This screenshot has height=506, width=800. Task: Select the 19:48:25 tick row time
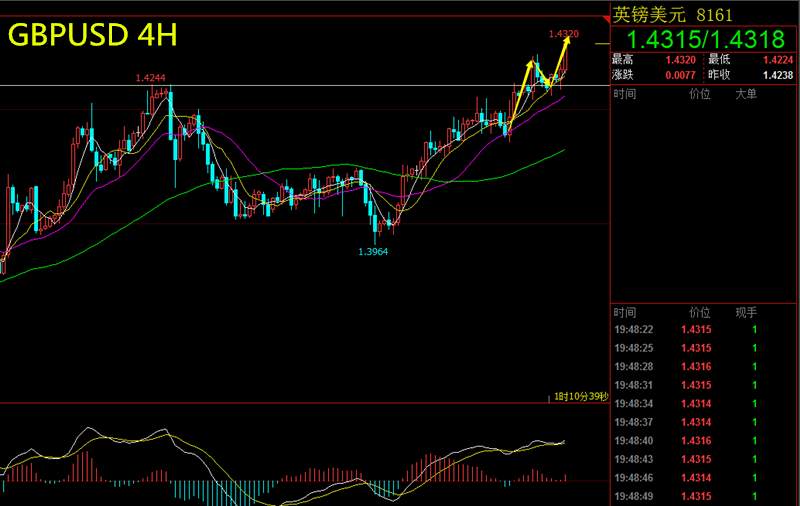(x=634, y=348)
